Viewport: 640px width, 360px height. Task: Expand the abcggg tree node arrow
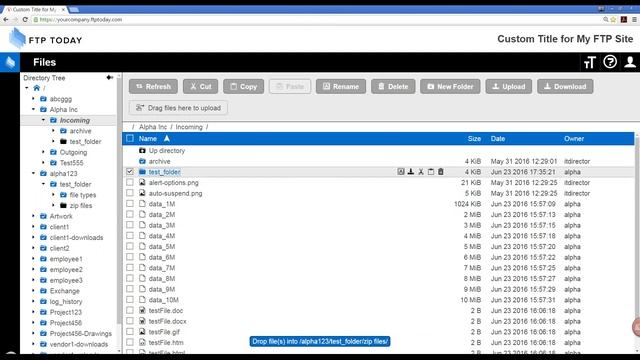[x=33, y=99]
